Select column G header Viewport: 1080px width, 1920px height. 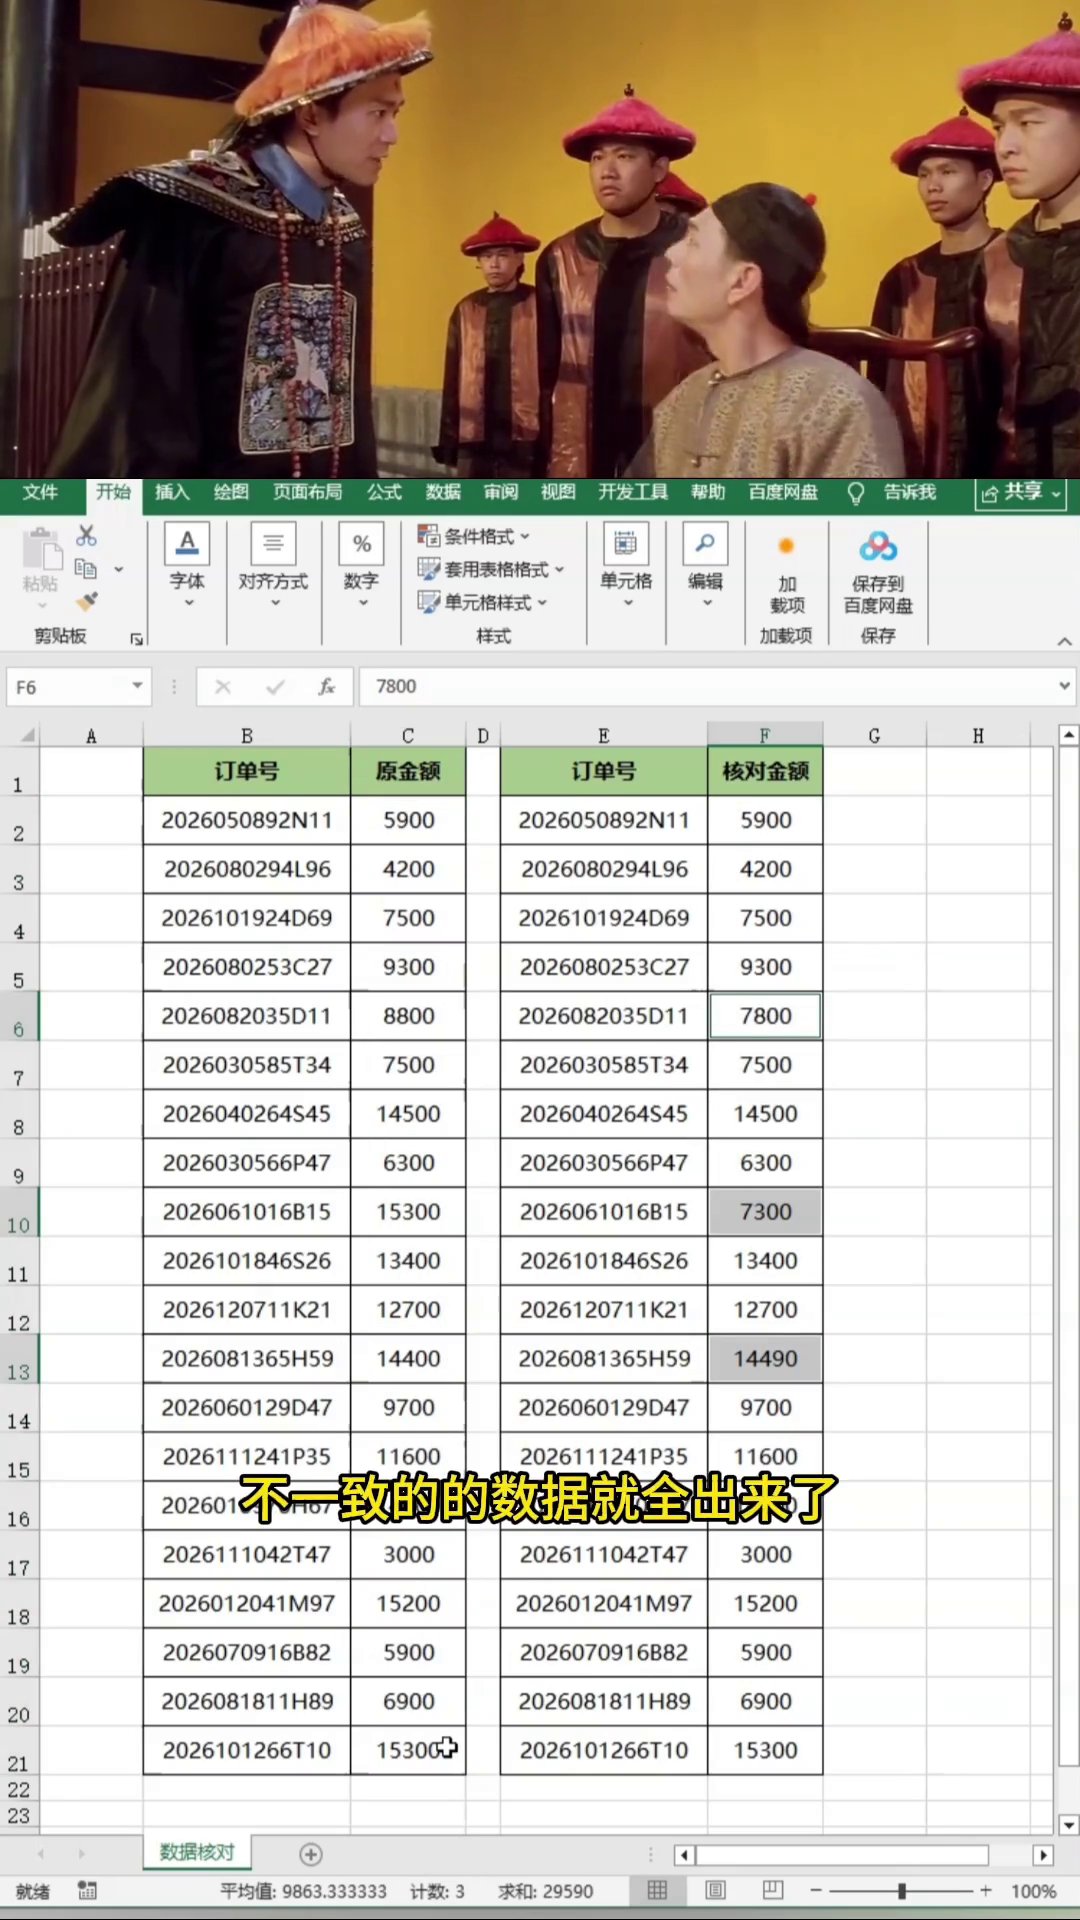[874, 735]
